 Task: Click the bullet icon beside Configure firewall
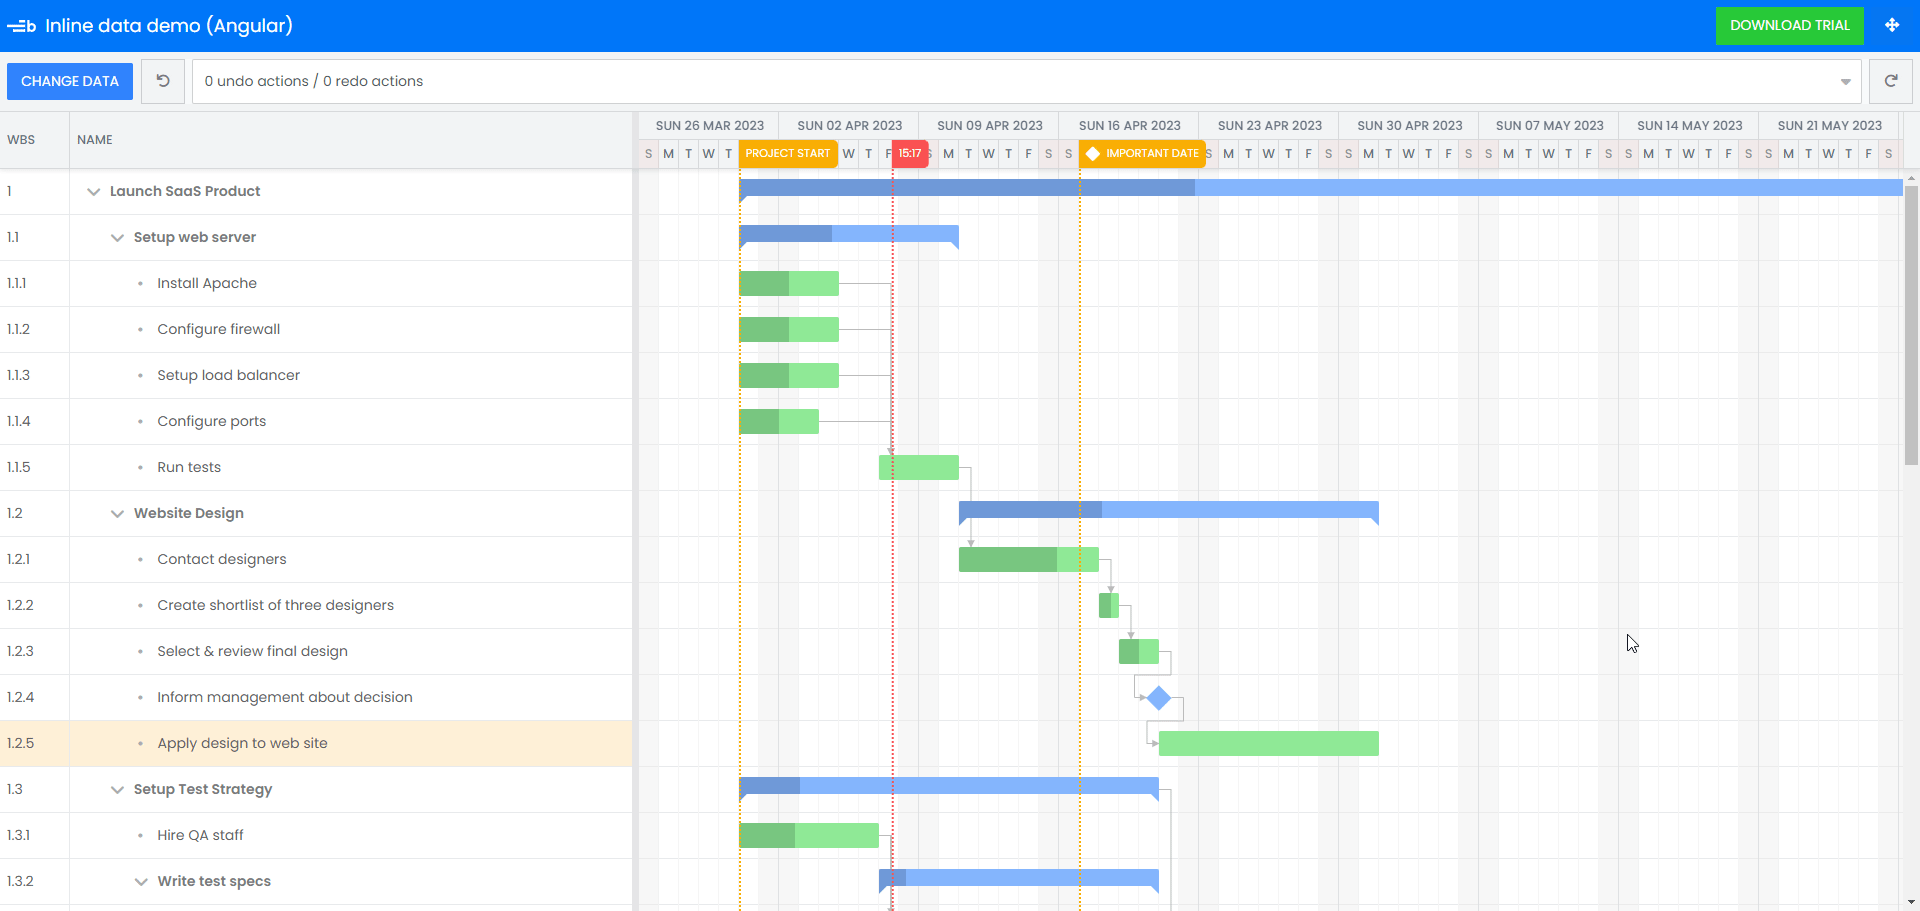(140, 329)
